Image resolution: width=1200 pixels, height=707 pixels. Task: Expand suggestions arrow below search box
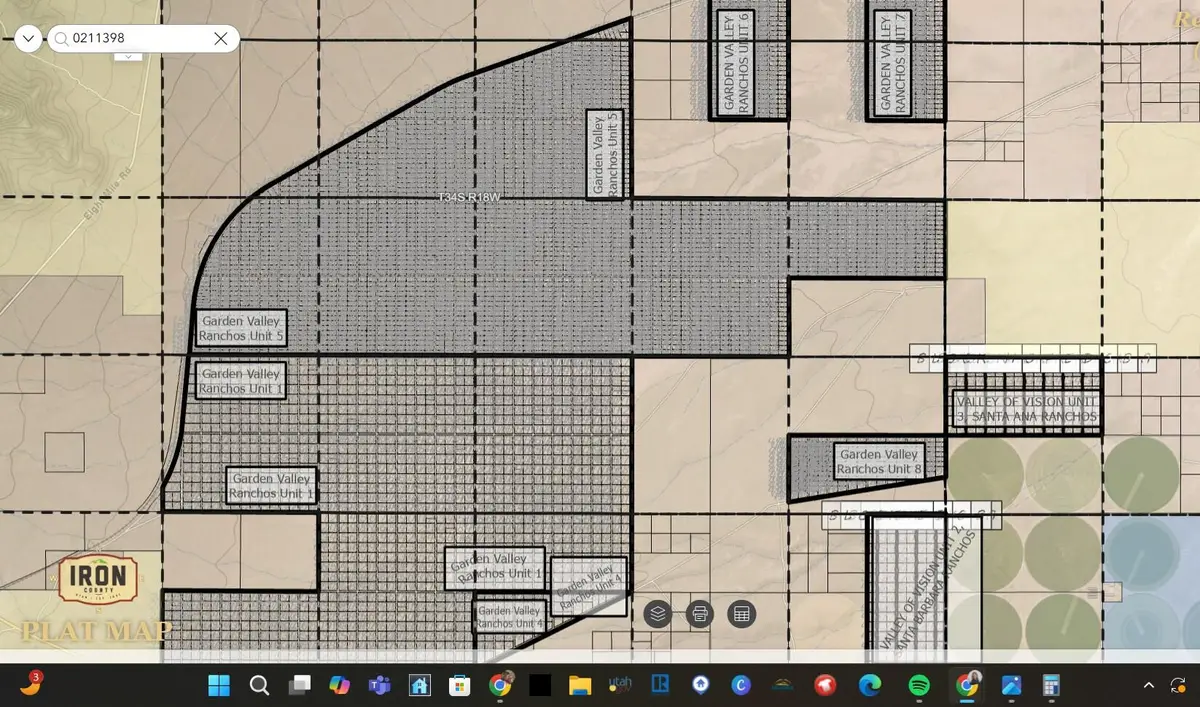129,58
